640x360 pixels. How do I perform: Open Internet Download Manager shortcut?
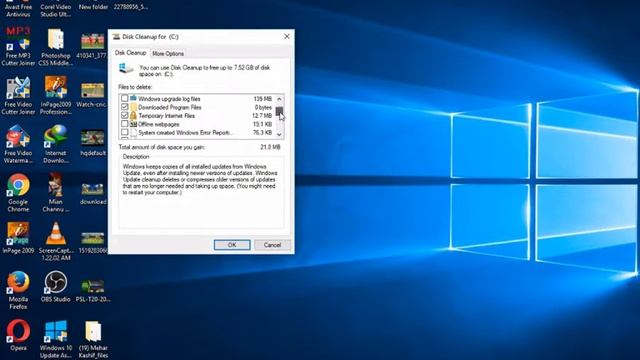(x=56, y=144)
